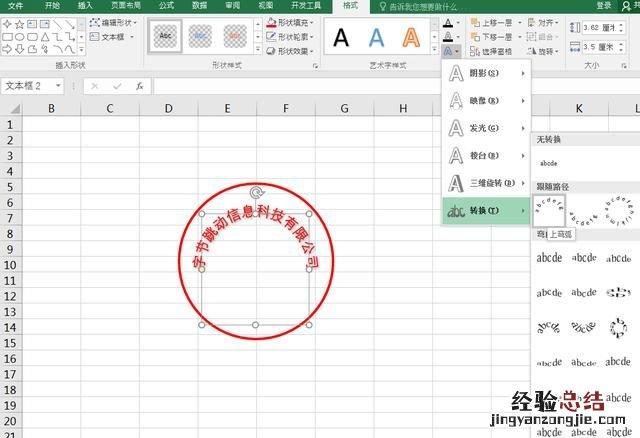Select the four-point star shape
640x438 pixels.
[x=7, y=24]
